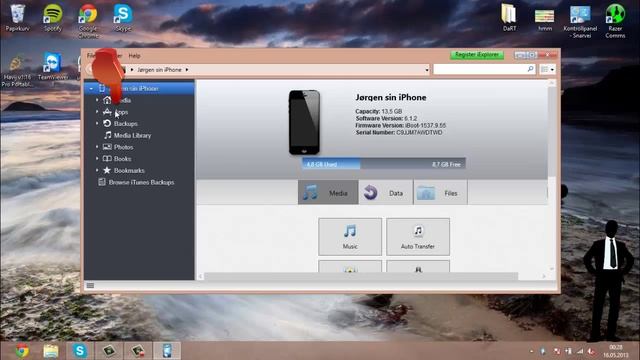The width and height of the screenshot is (640, 360).
Task: Open the hmm desktop icon
Action: tap(544, 20)
